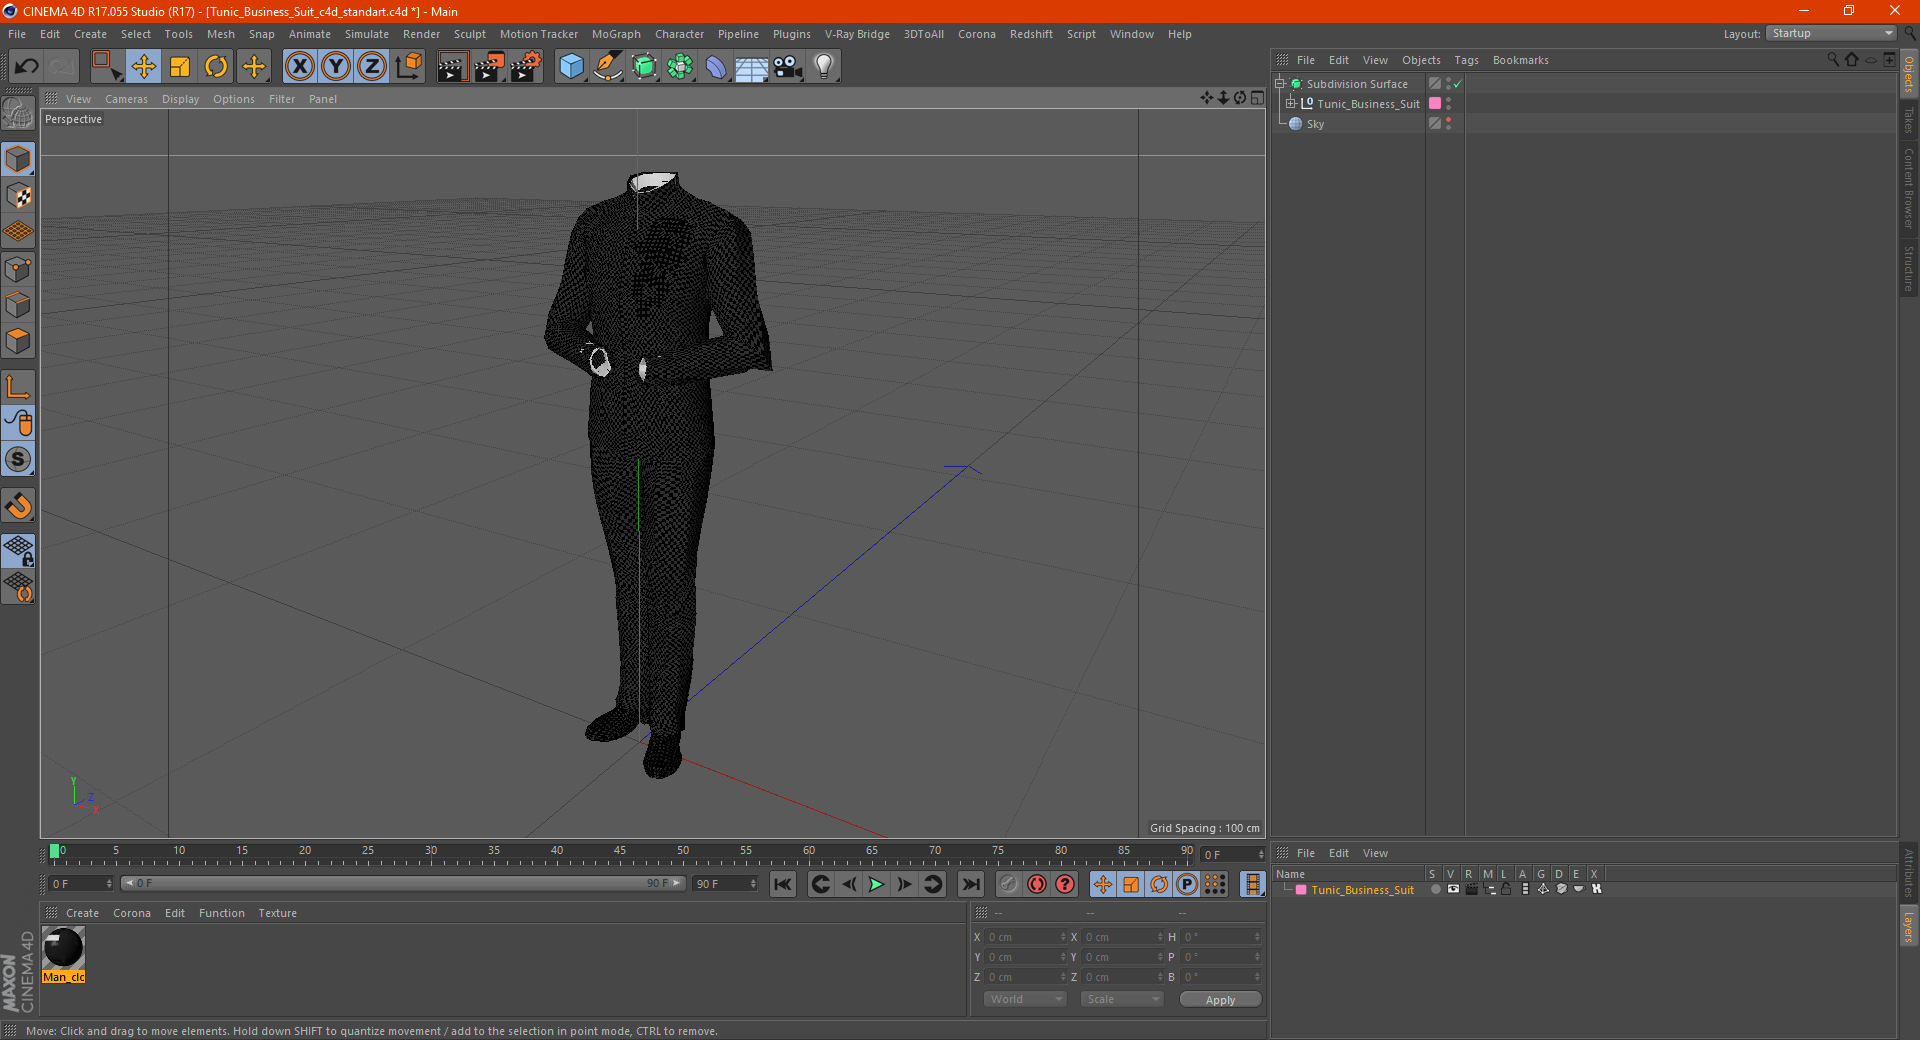Toggle Z axis lock
Screen dimensions: 1920x1040
[372, 67]
